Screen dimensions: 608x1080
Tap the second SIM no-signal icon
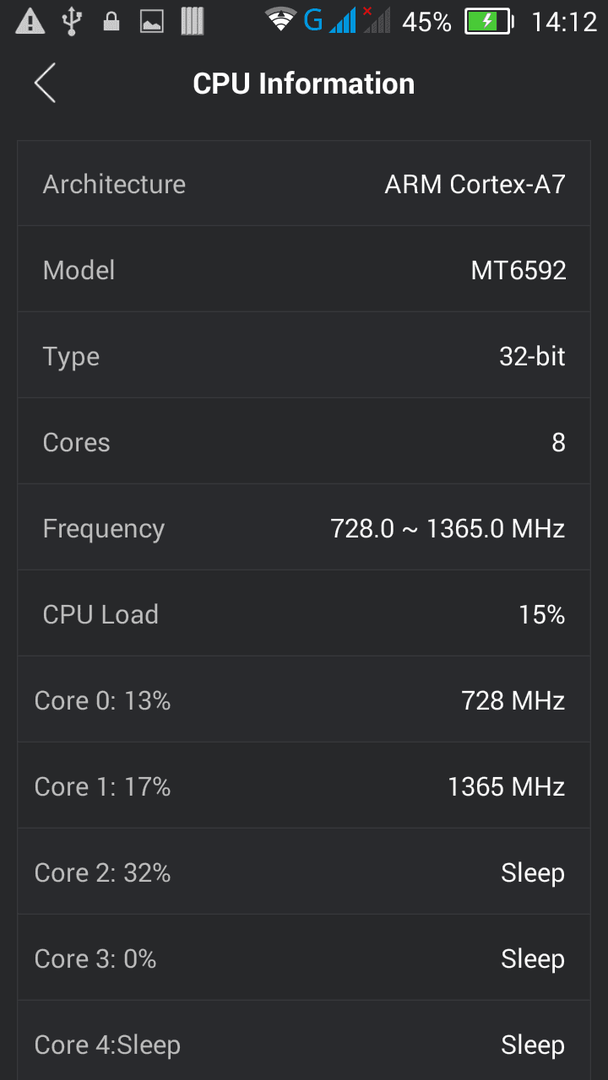[x=377, y=20]
